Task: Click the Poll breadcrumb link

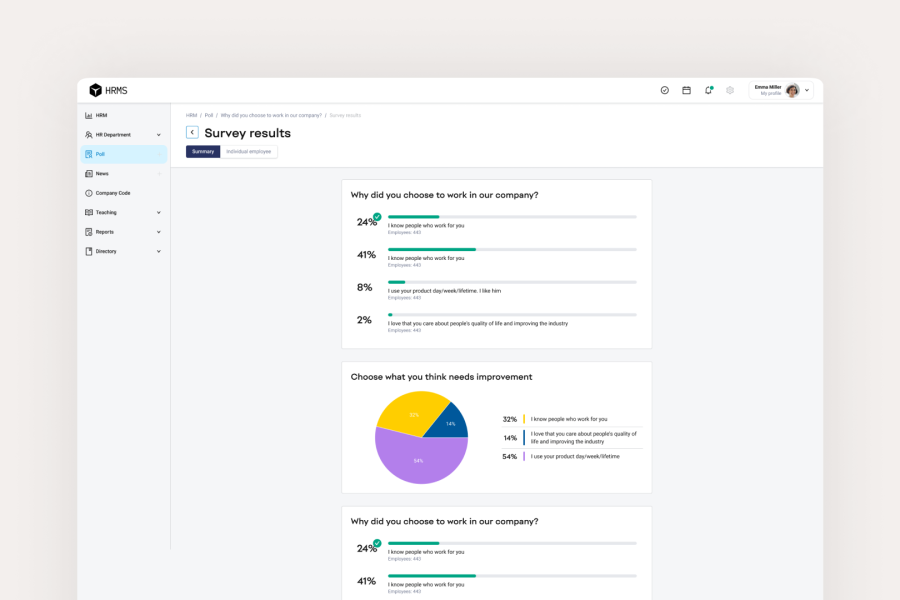Action: (x=209, y=115)
